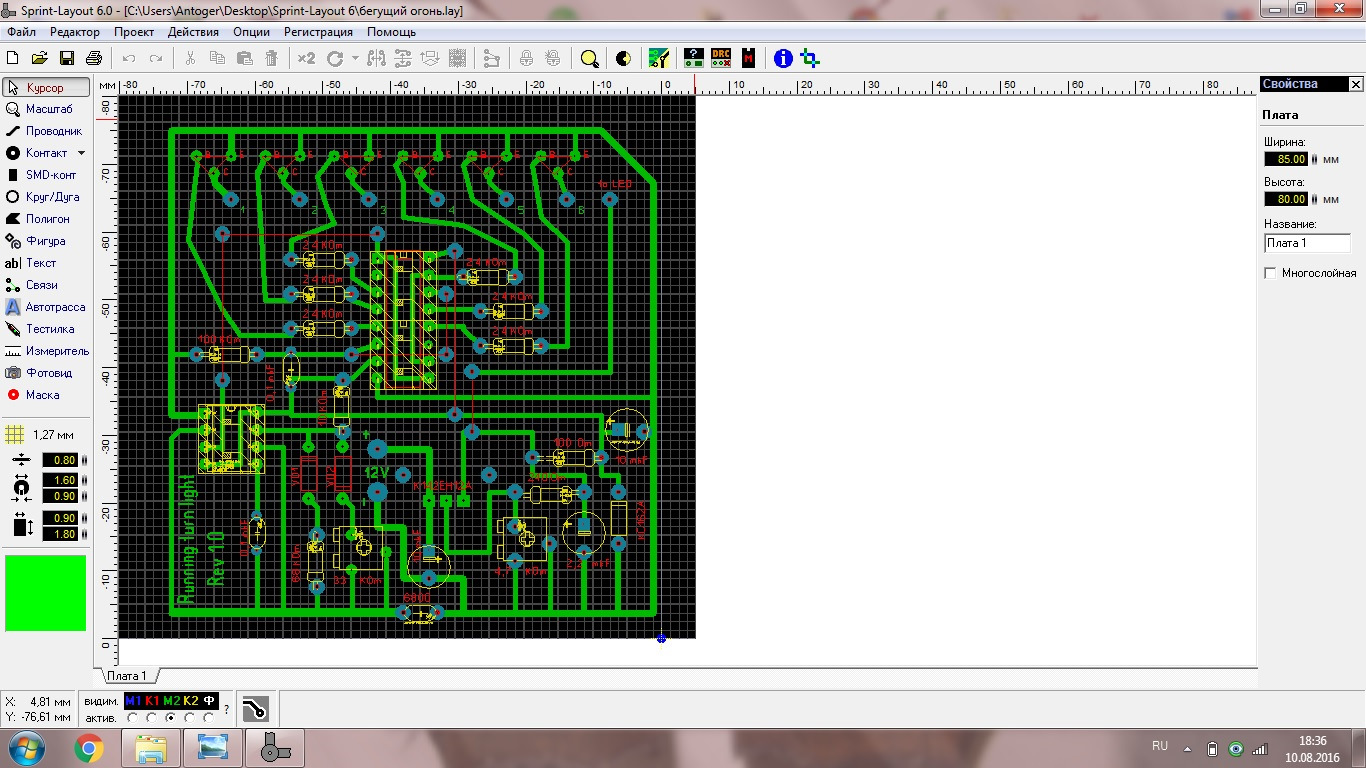Set K1 as the active layer radio
Viewport: 1366px width, 768px height.
[x=151, y=717]
